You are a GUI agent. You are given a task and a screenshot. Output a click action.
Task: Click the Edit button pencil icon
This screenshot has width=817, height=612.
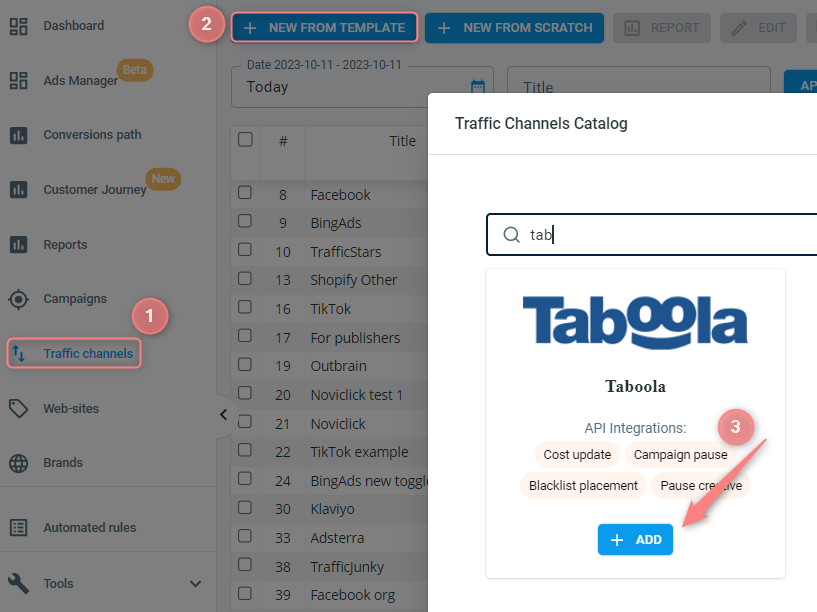[739, 28]
